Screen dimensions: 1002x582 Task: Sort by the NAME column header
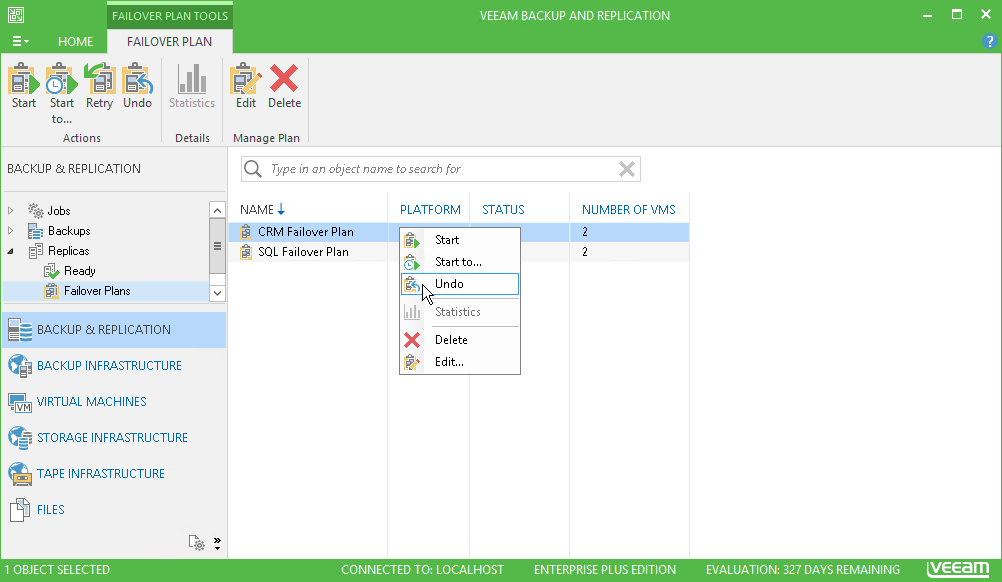click(257, 210)
